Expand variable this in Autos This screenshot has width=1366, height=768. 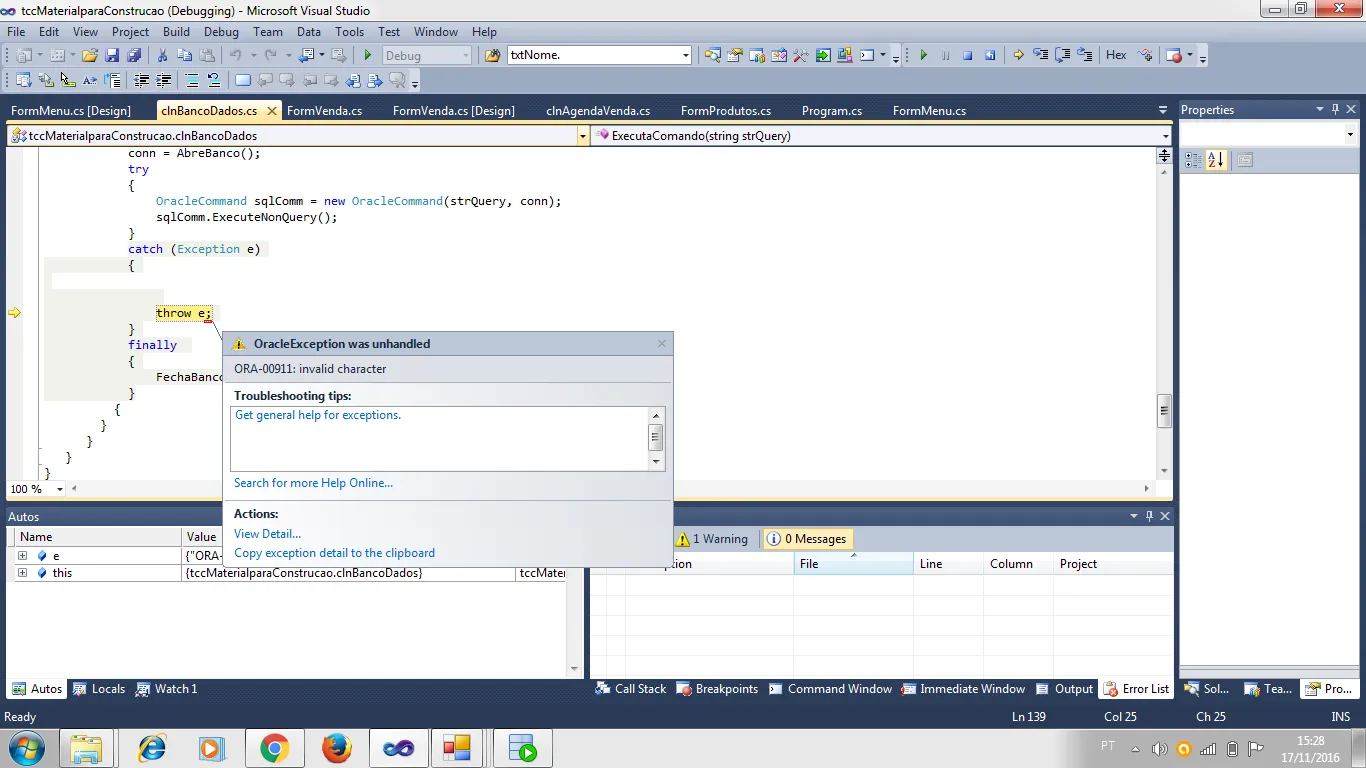tap(22, 573)
